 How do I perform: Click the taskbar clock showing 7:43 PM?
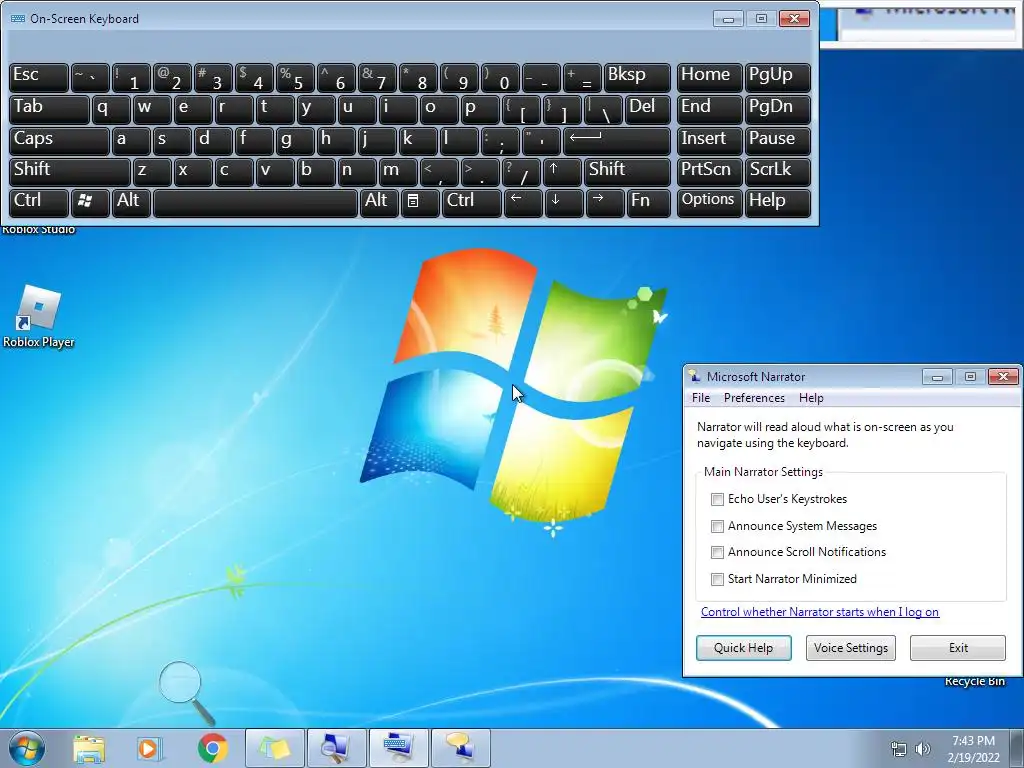(x=973, y=749)
